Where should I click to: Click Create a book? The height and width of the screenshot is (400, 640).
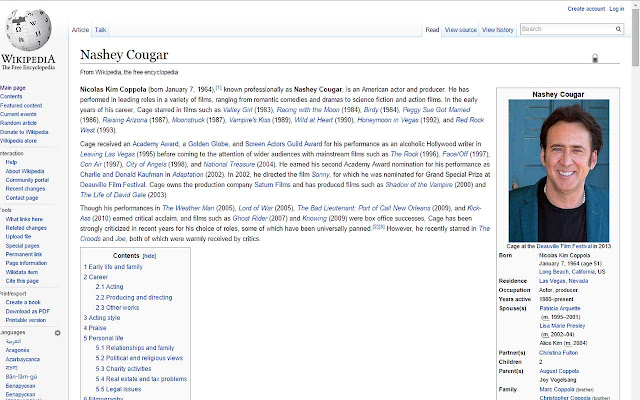click(23, 302)
